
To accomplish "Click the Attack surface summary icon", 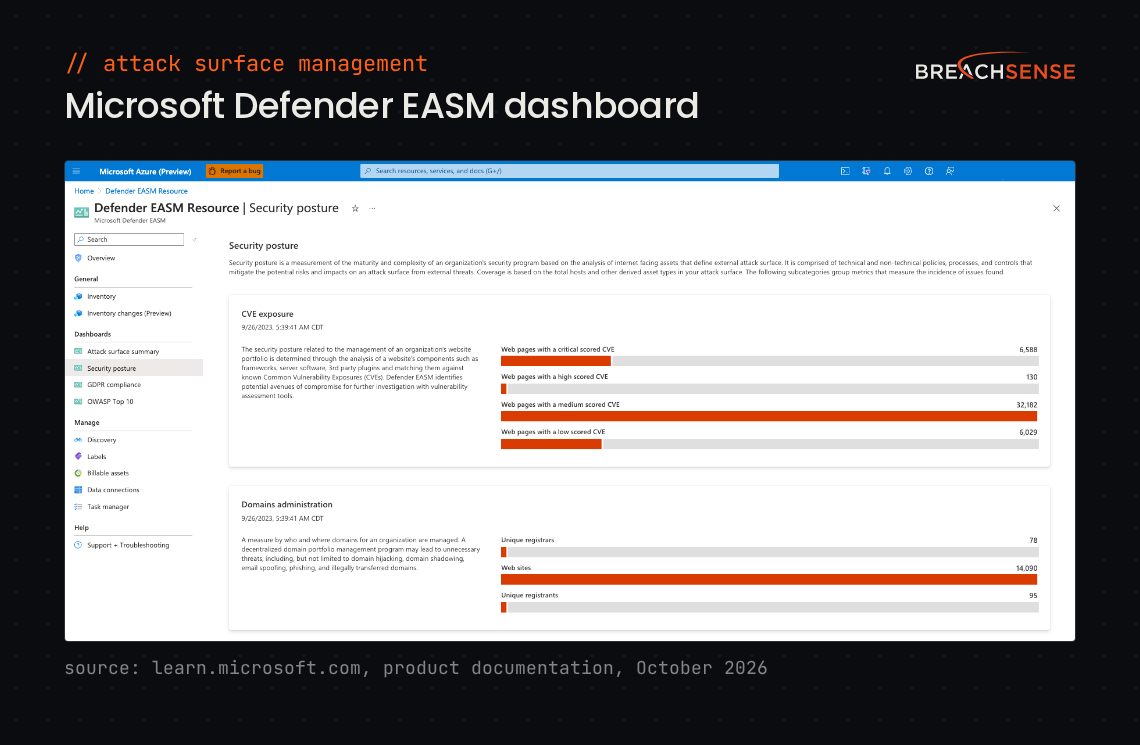I will (x=78, y=352).
